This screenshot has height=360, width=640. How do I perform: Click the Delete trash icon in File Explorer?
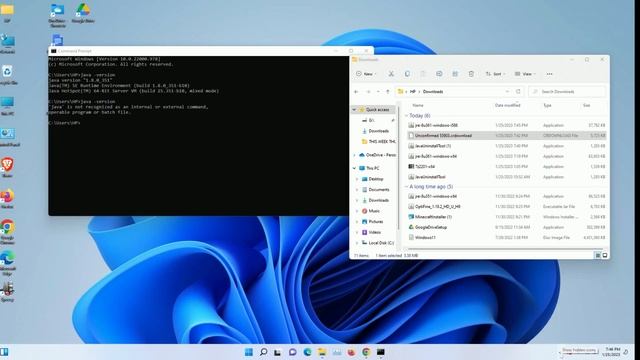[471, 74]
